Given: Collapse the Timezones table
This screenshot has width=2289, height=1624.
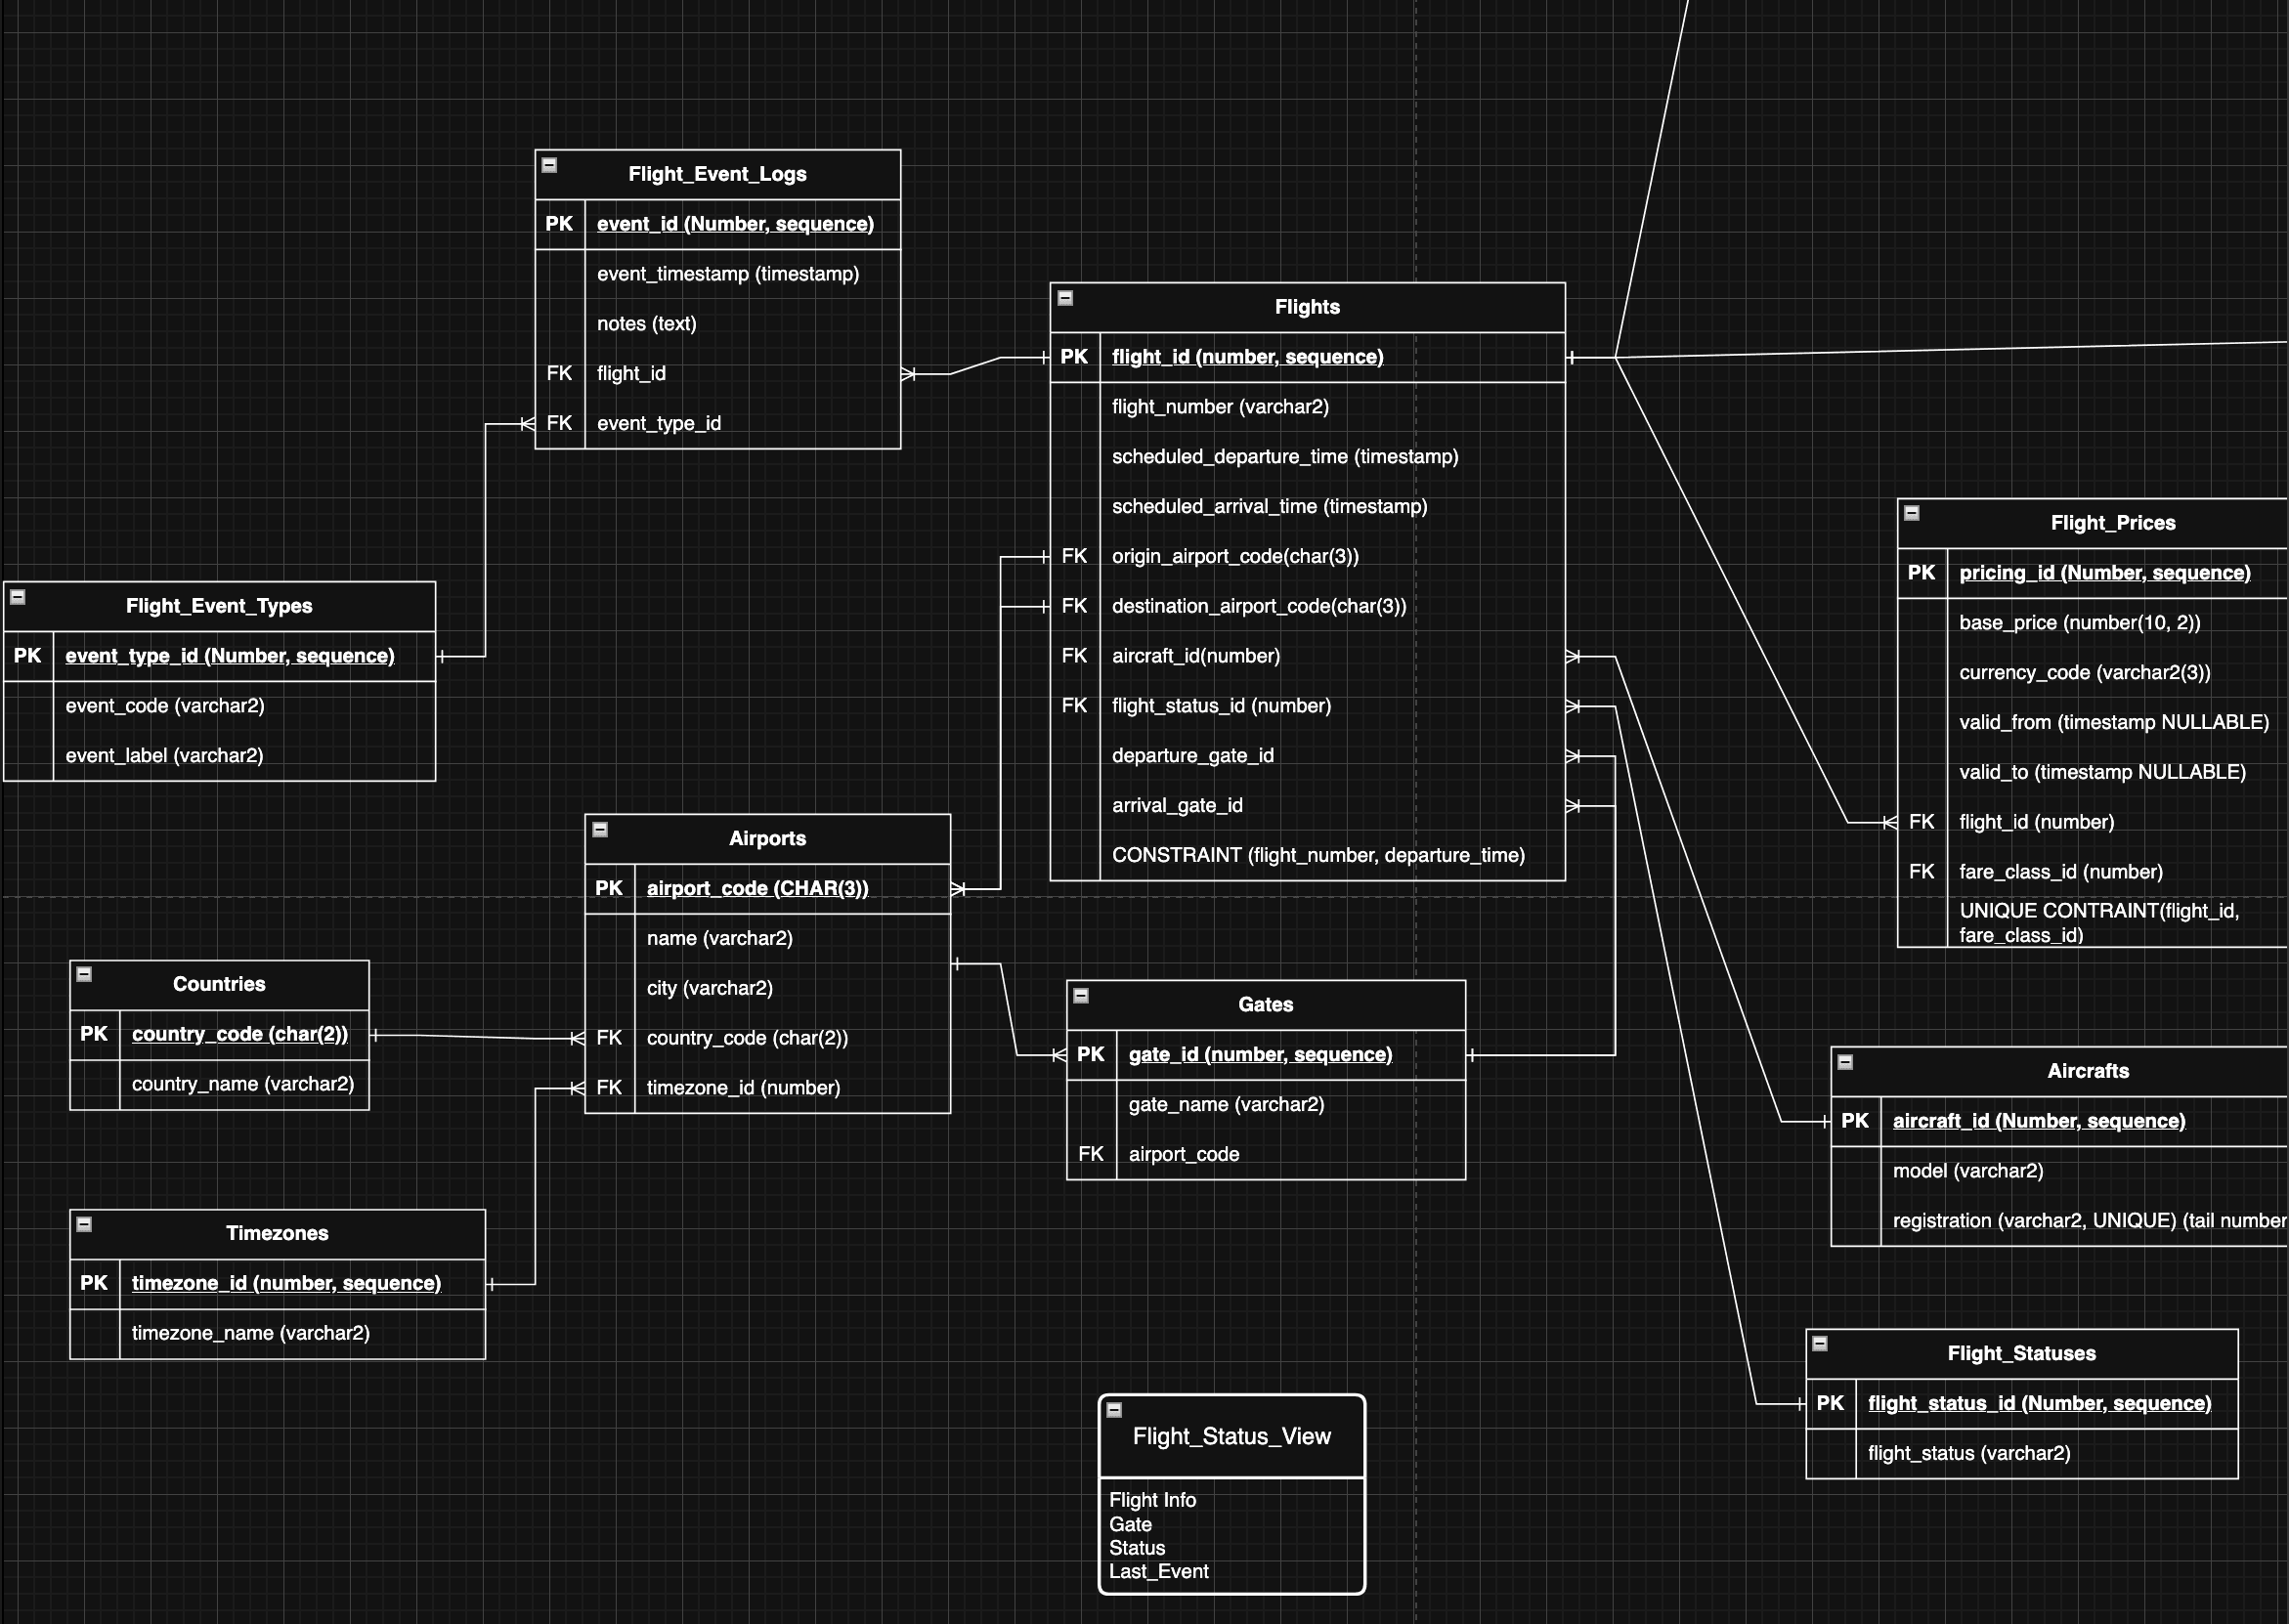Looking at the screenshot, I should [x=84, y=1222].
